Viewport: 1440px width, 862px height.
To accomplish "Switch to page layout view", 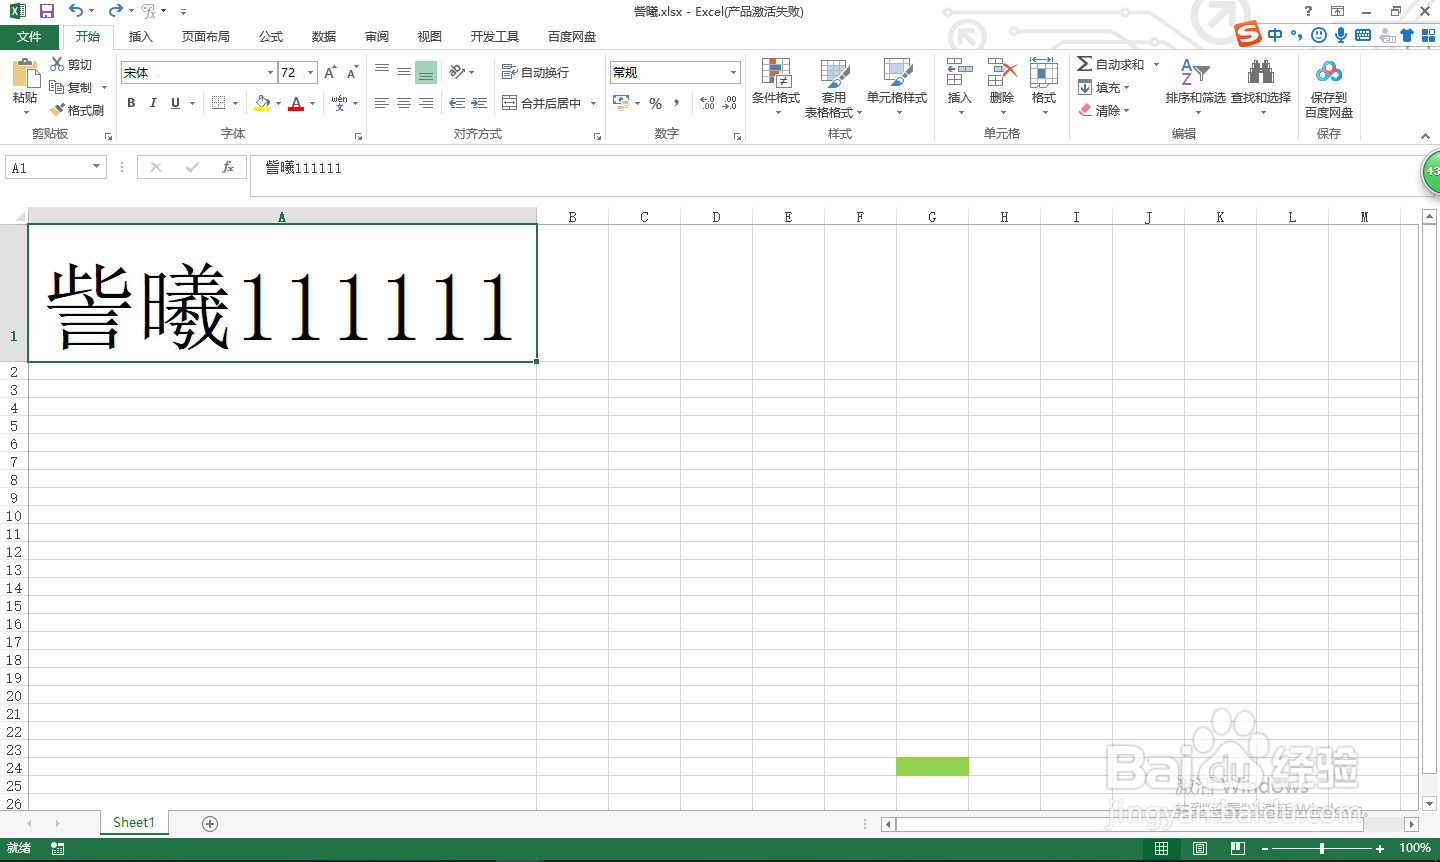I will point(1199,848).
